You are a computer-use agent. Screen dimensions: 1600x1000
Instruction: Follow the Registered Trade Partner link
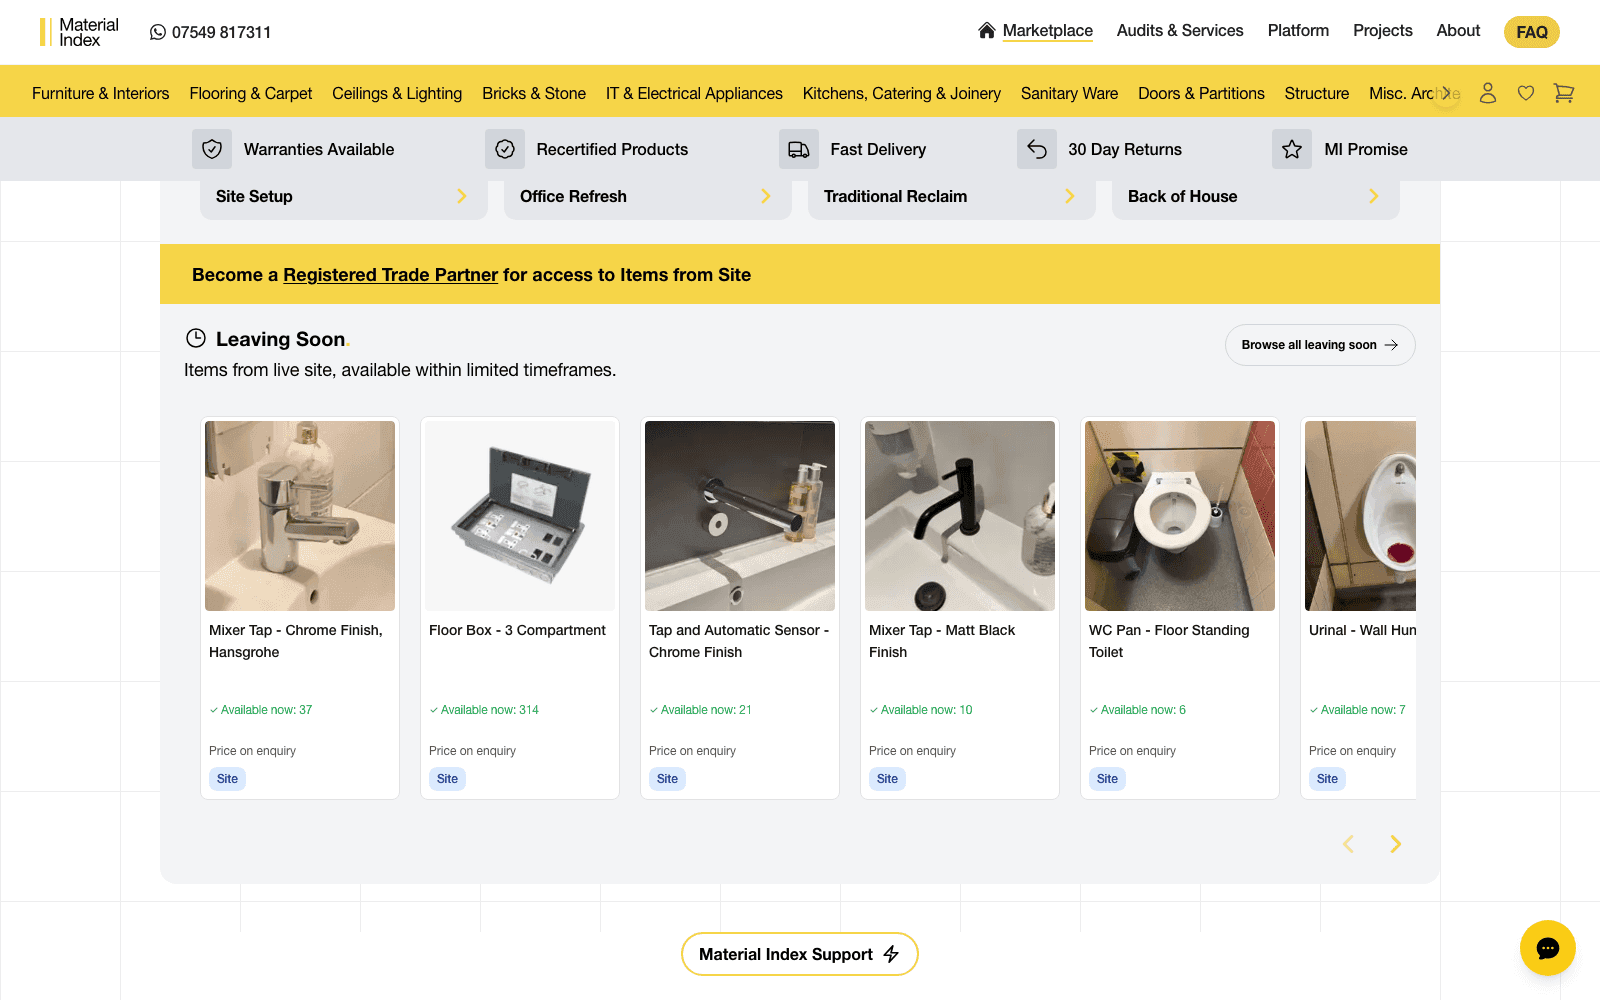click(x=390, y=275)
